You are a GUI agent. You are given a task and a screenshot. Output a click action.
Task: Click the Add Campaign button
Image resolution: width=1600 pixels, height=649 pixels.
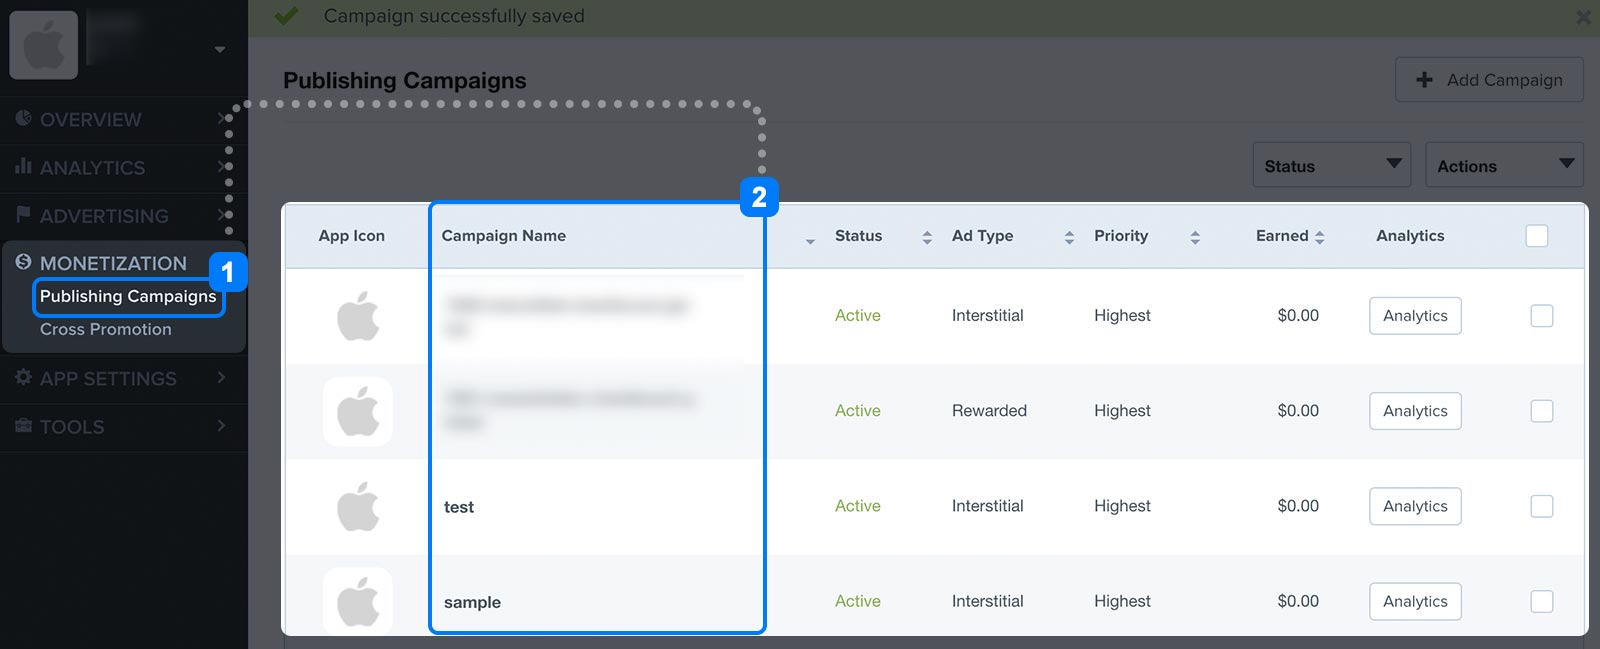coord(1489,80)
